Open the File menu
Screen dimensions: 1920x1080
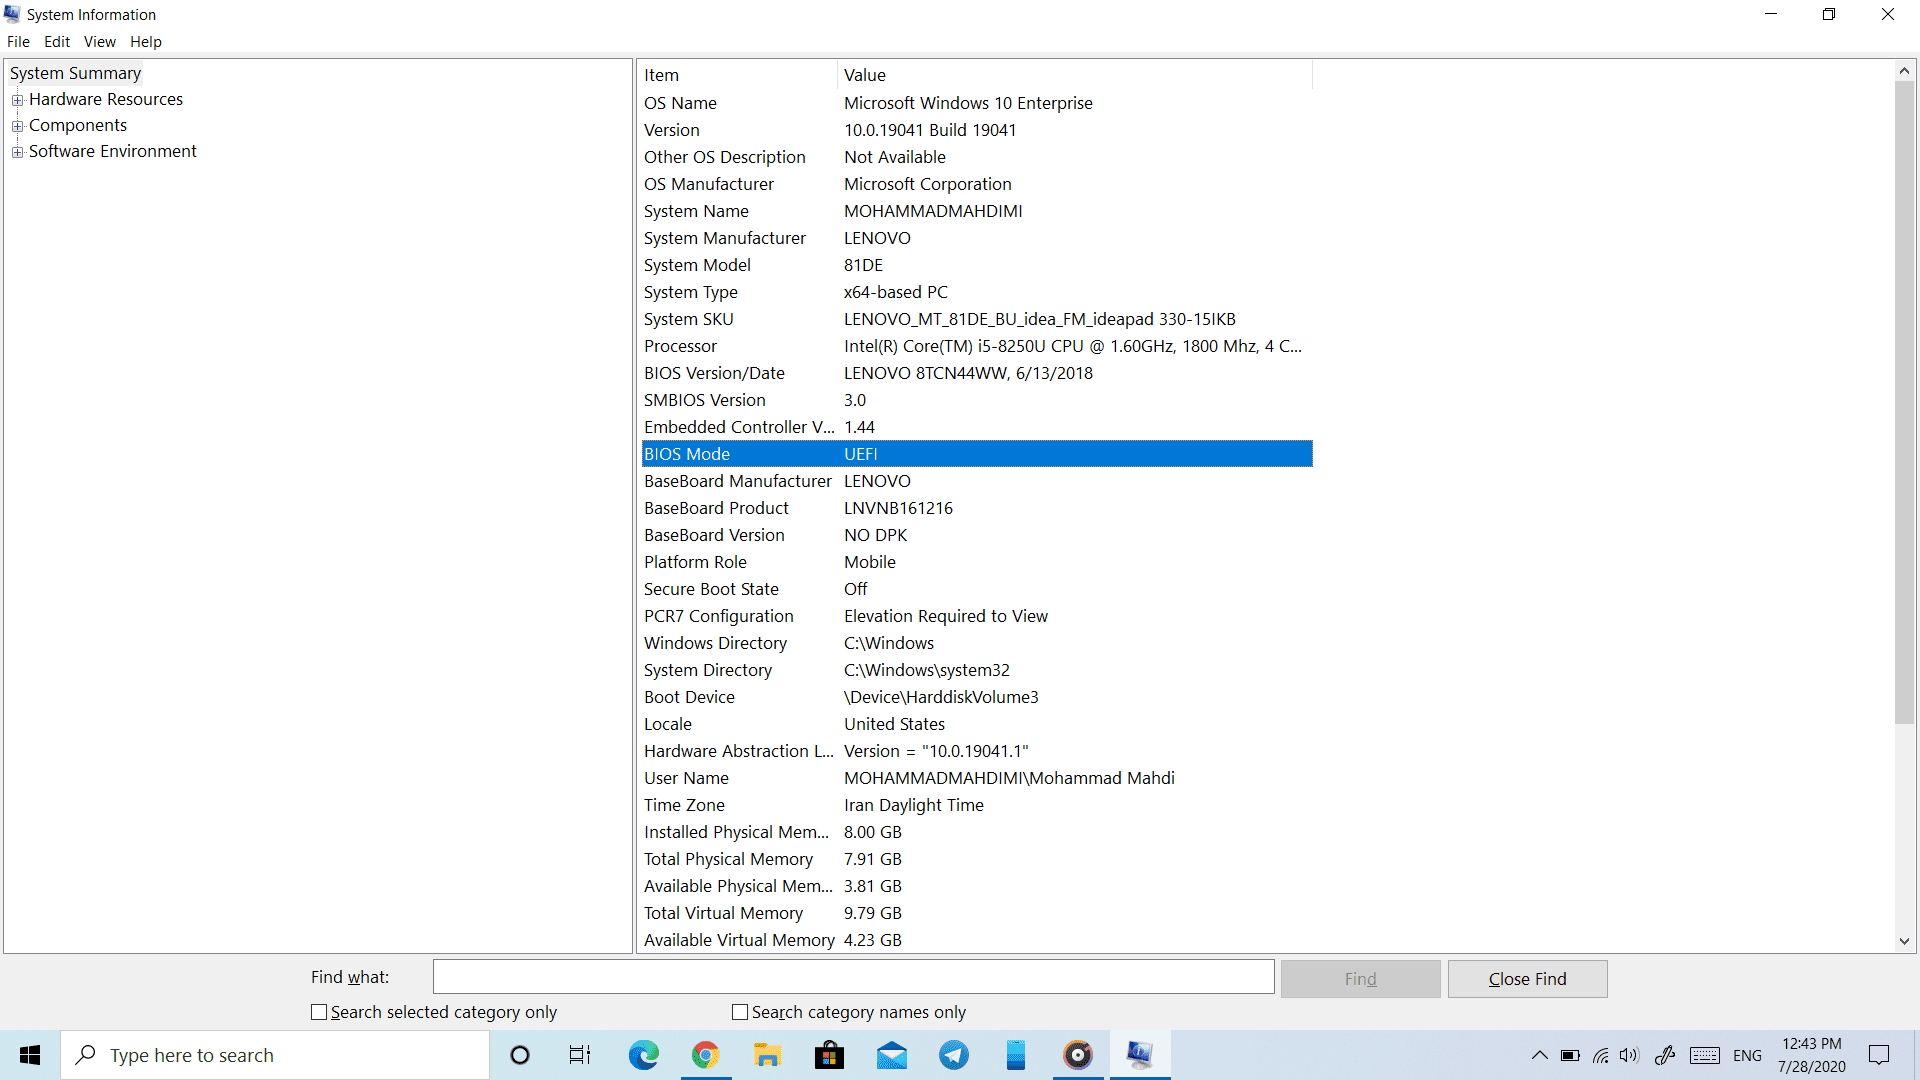pyautogui.click(x=18, y=42)
